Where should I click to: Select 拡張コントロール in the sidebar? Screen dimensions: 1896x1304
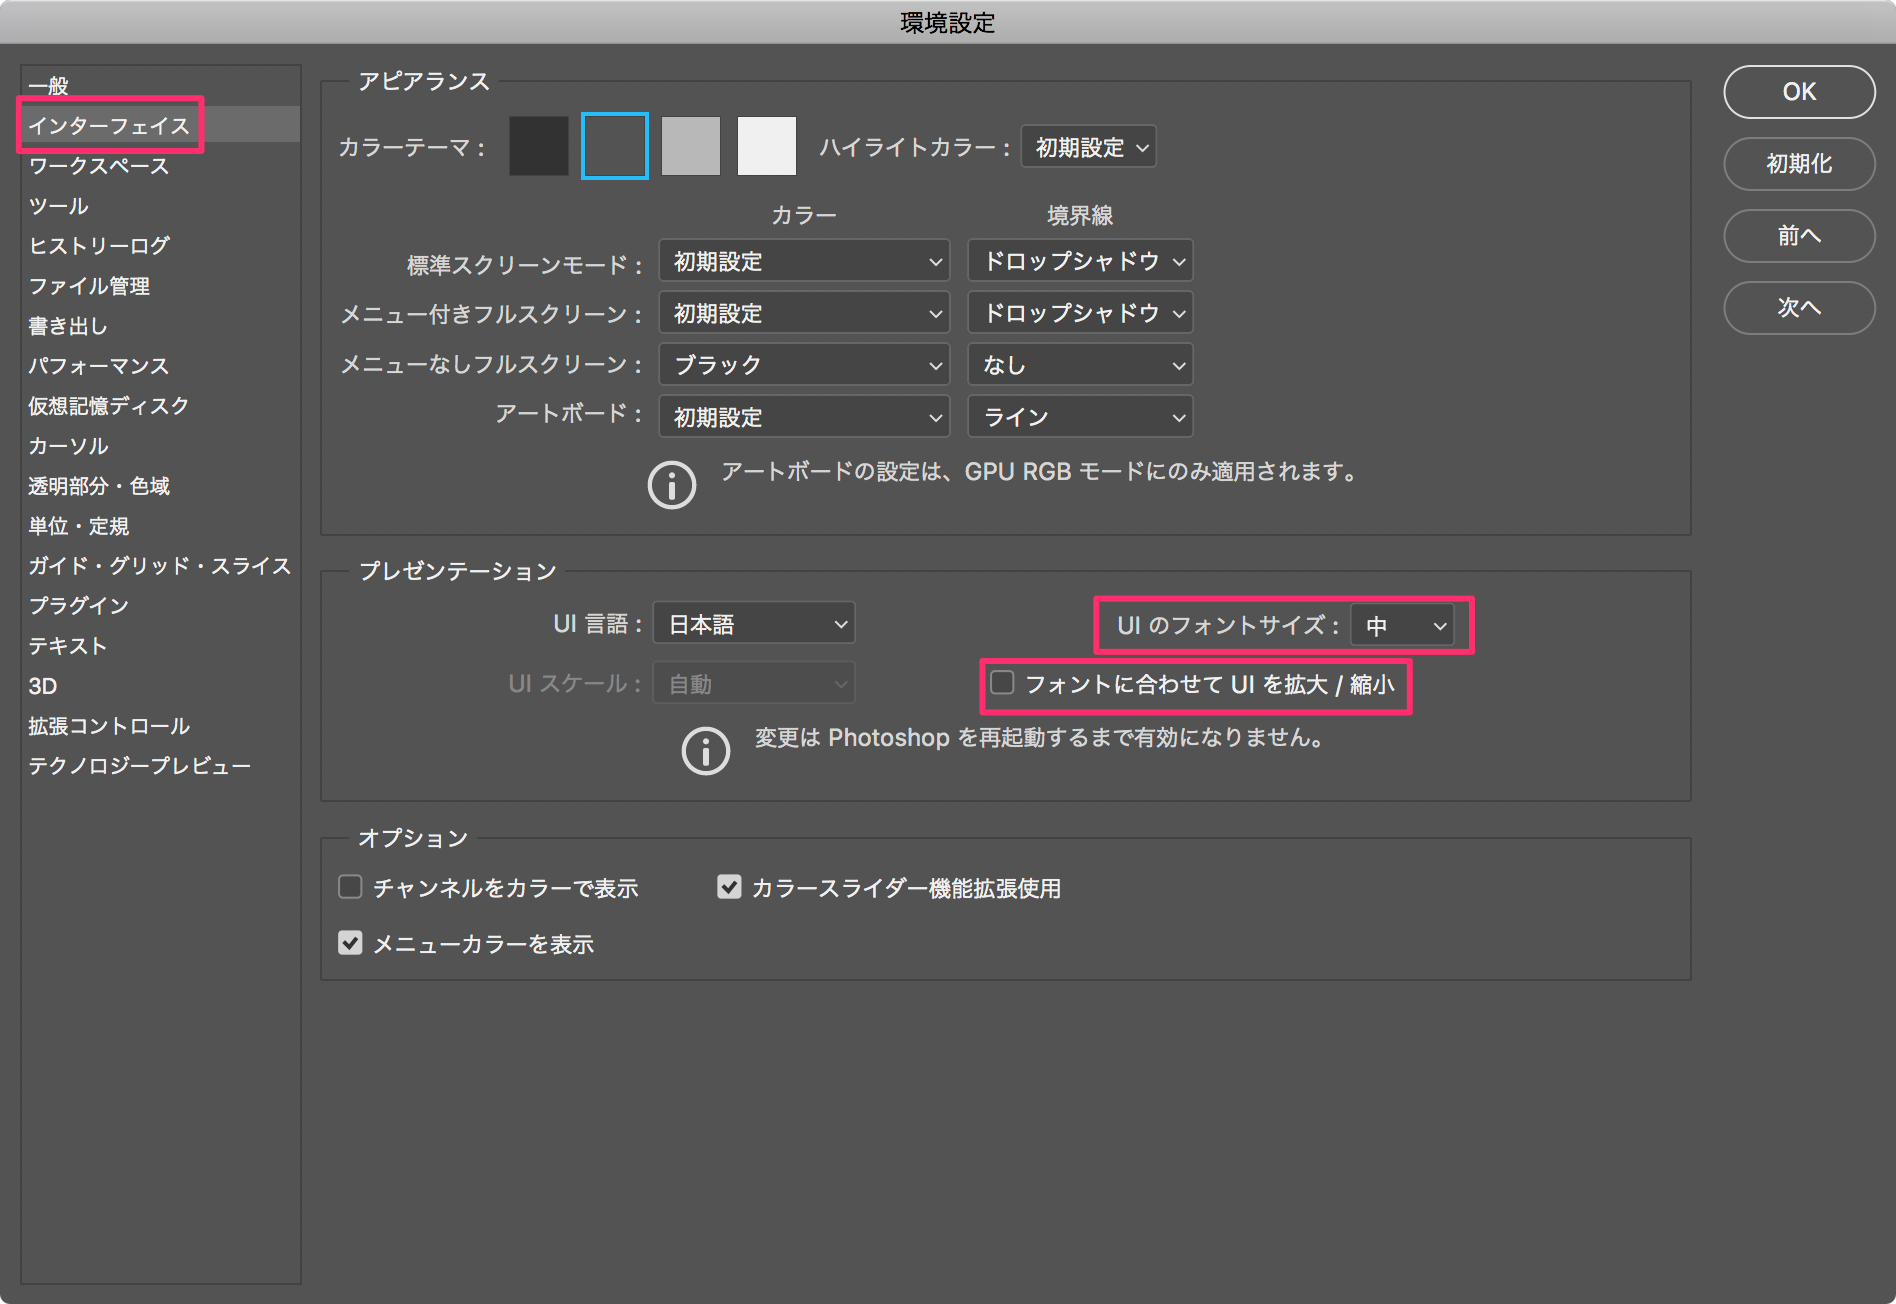(160, 725)
